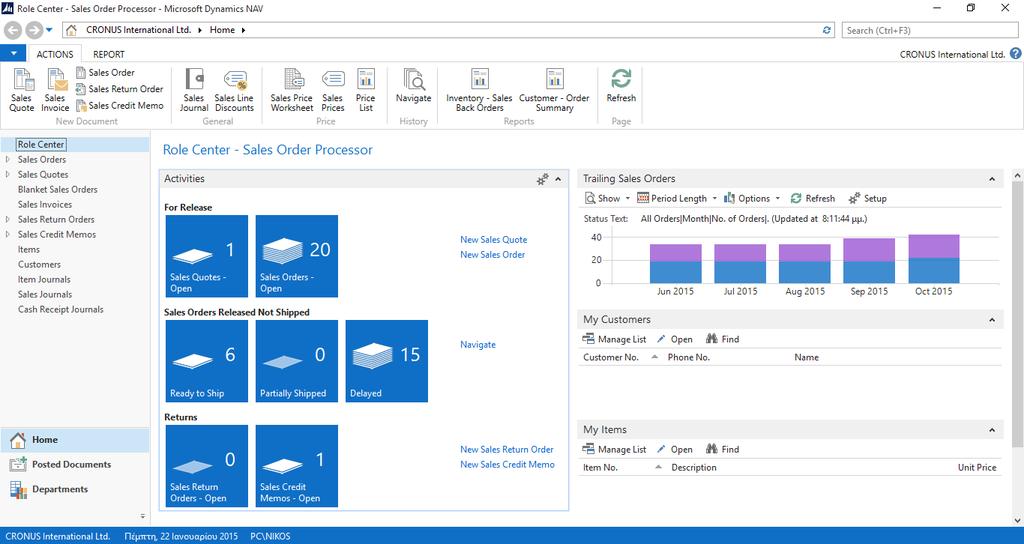Click the back navigation arrow
Image resolution: width=1024 pixels, height=544 pixels.
click(13, 30)
